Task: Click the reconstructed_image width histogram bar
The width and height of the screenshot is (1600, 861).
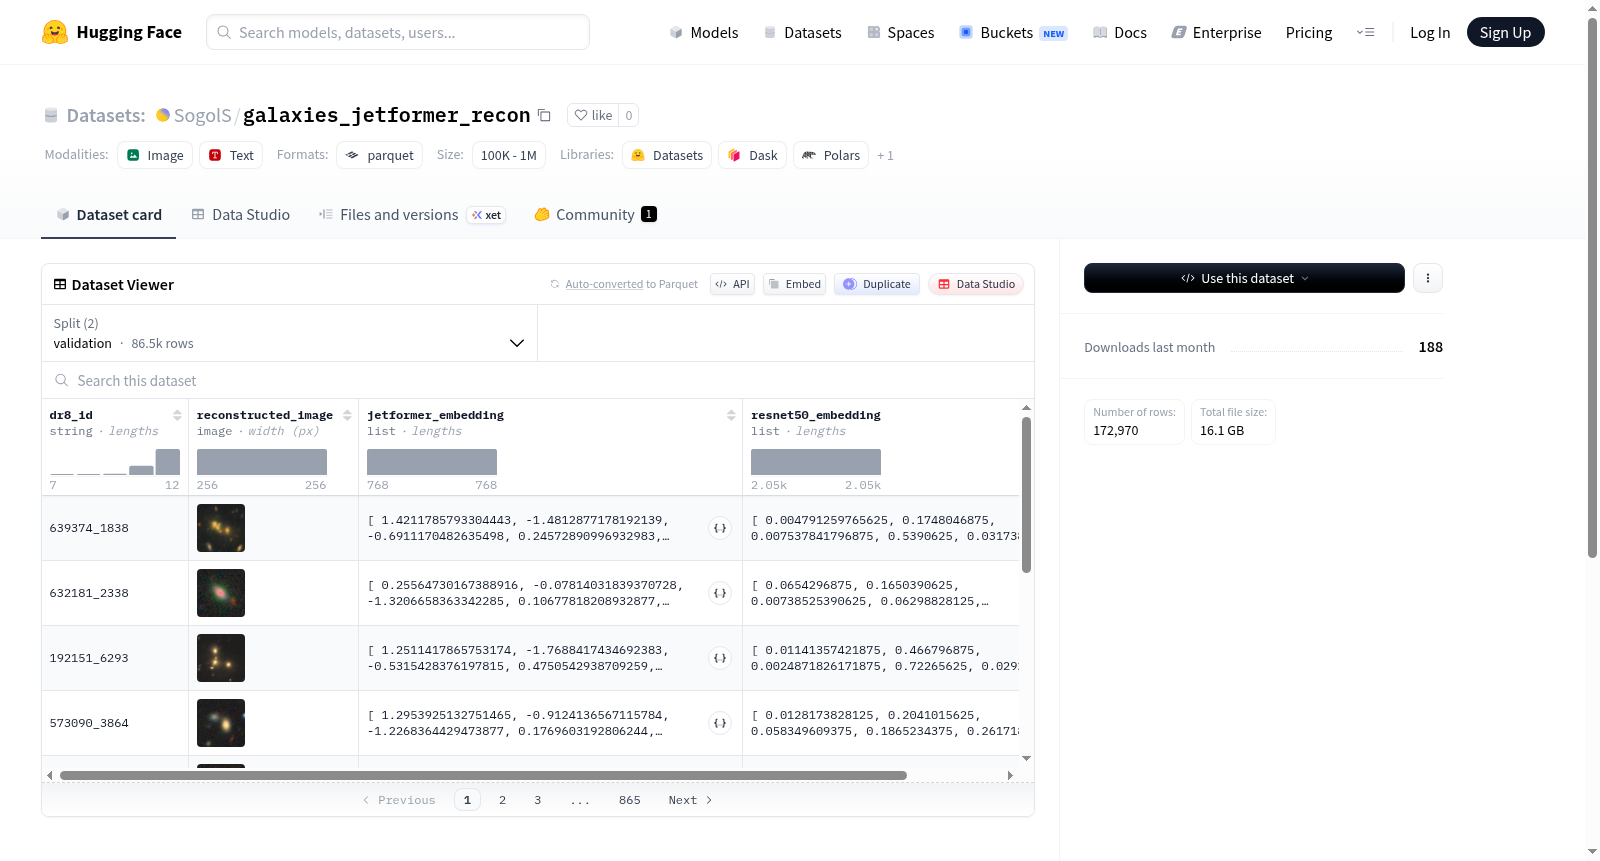Action: pos(262,462)
